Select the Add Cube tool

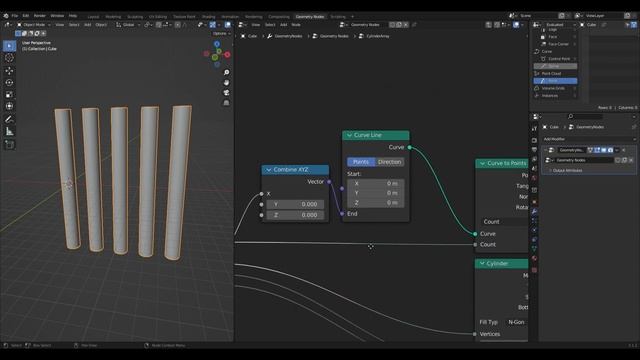pyautogui.click(x=9, y=144)
